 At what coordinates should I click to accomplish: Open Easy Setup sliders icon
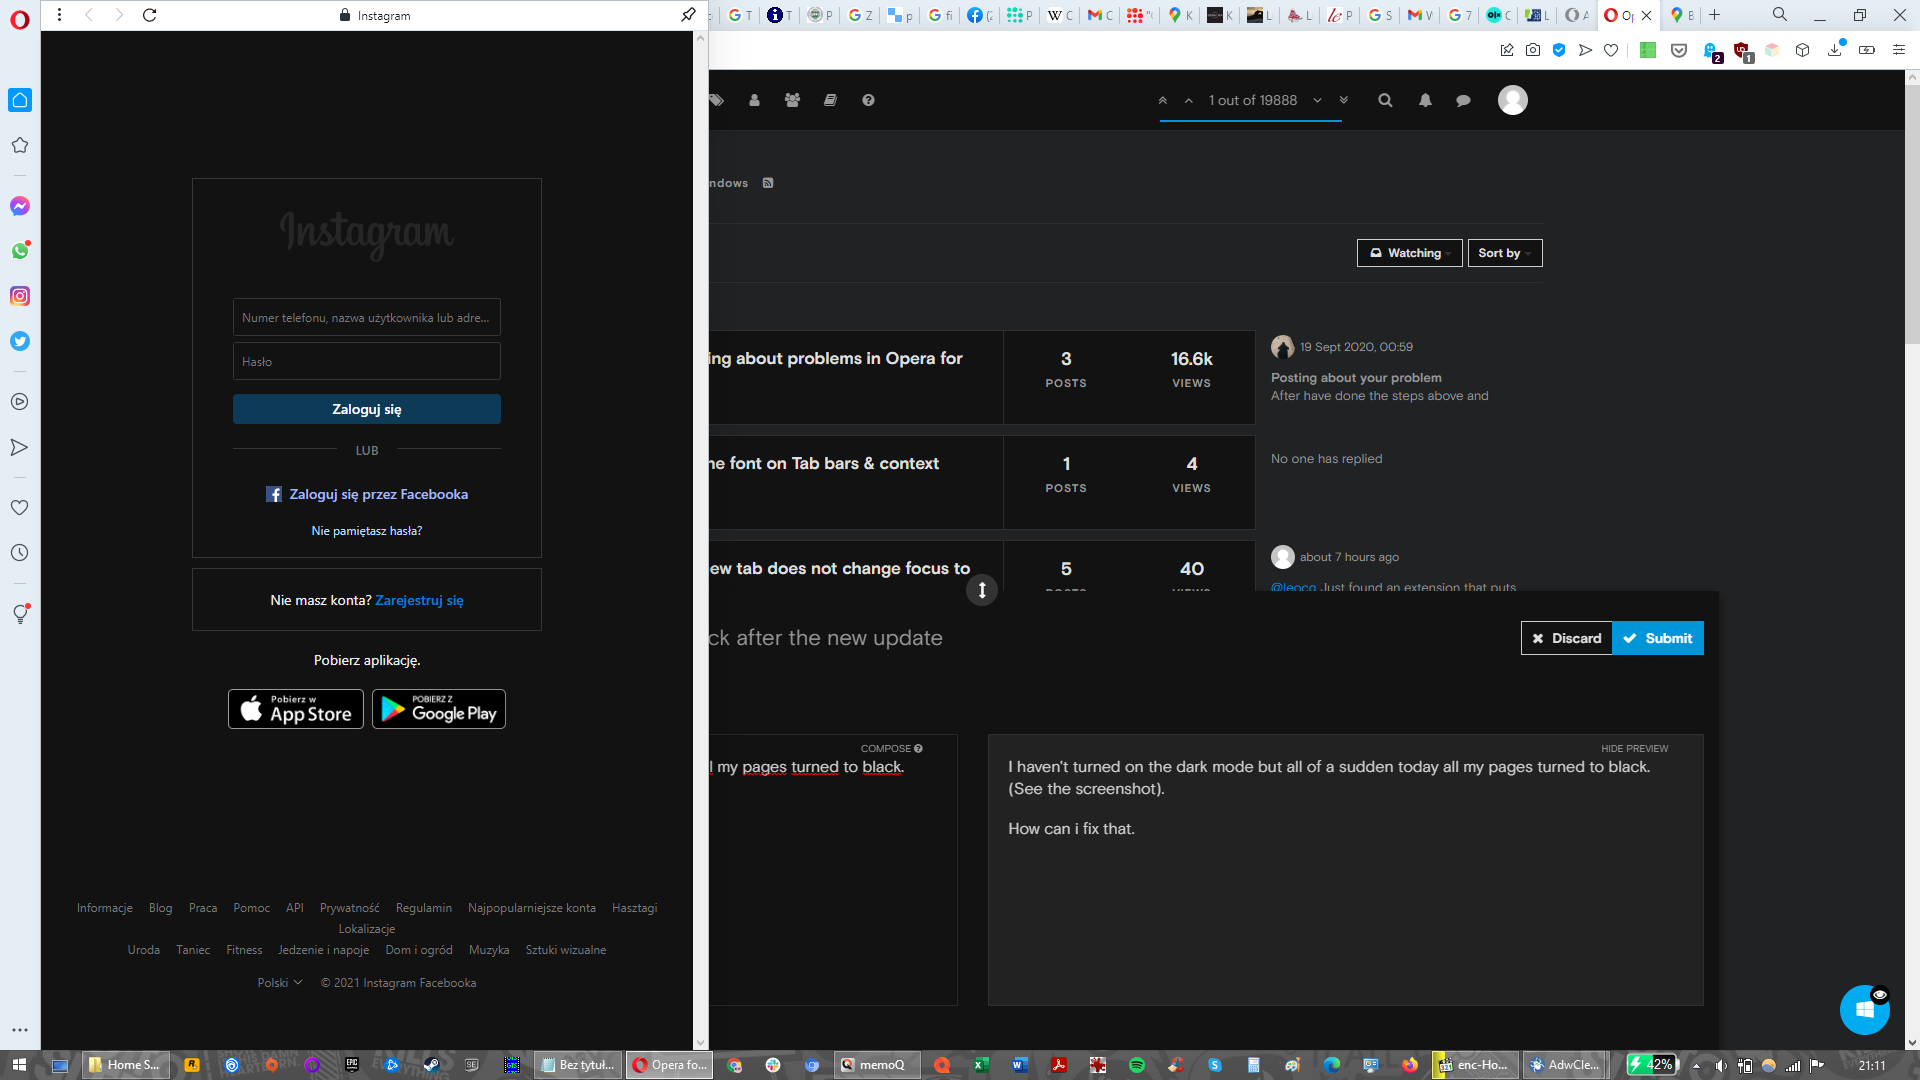pos(1899,50)
